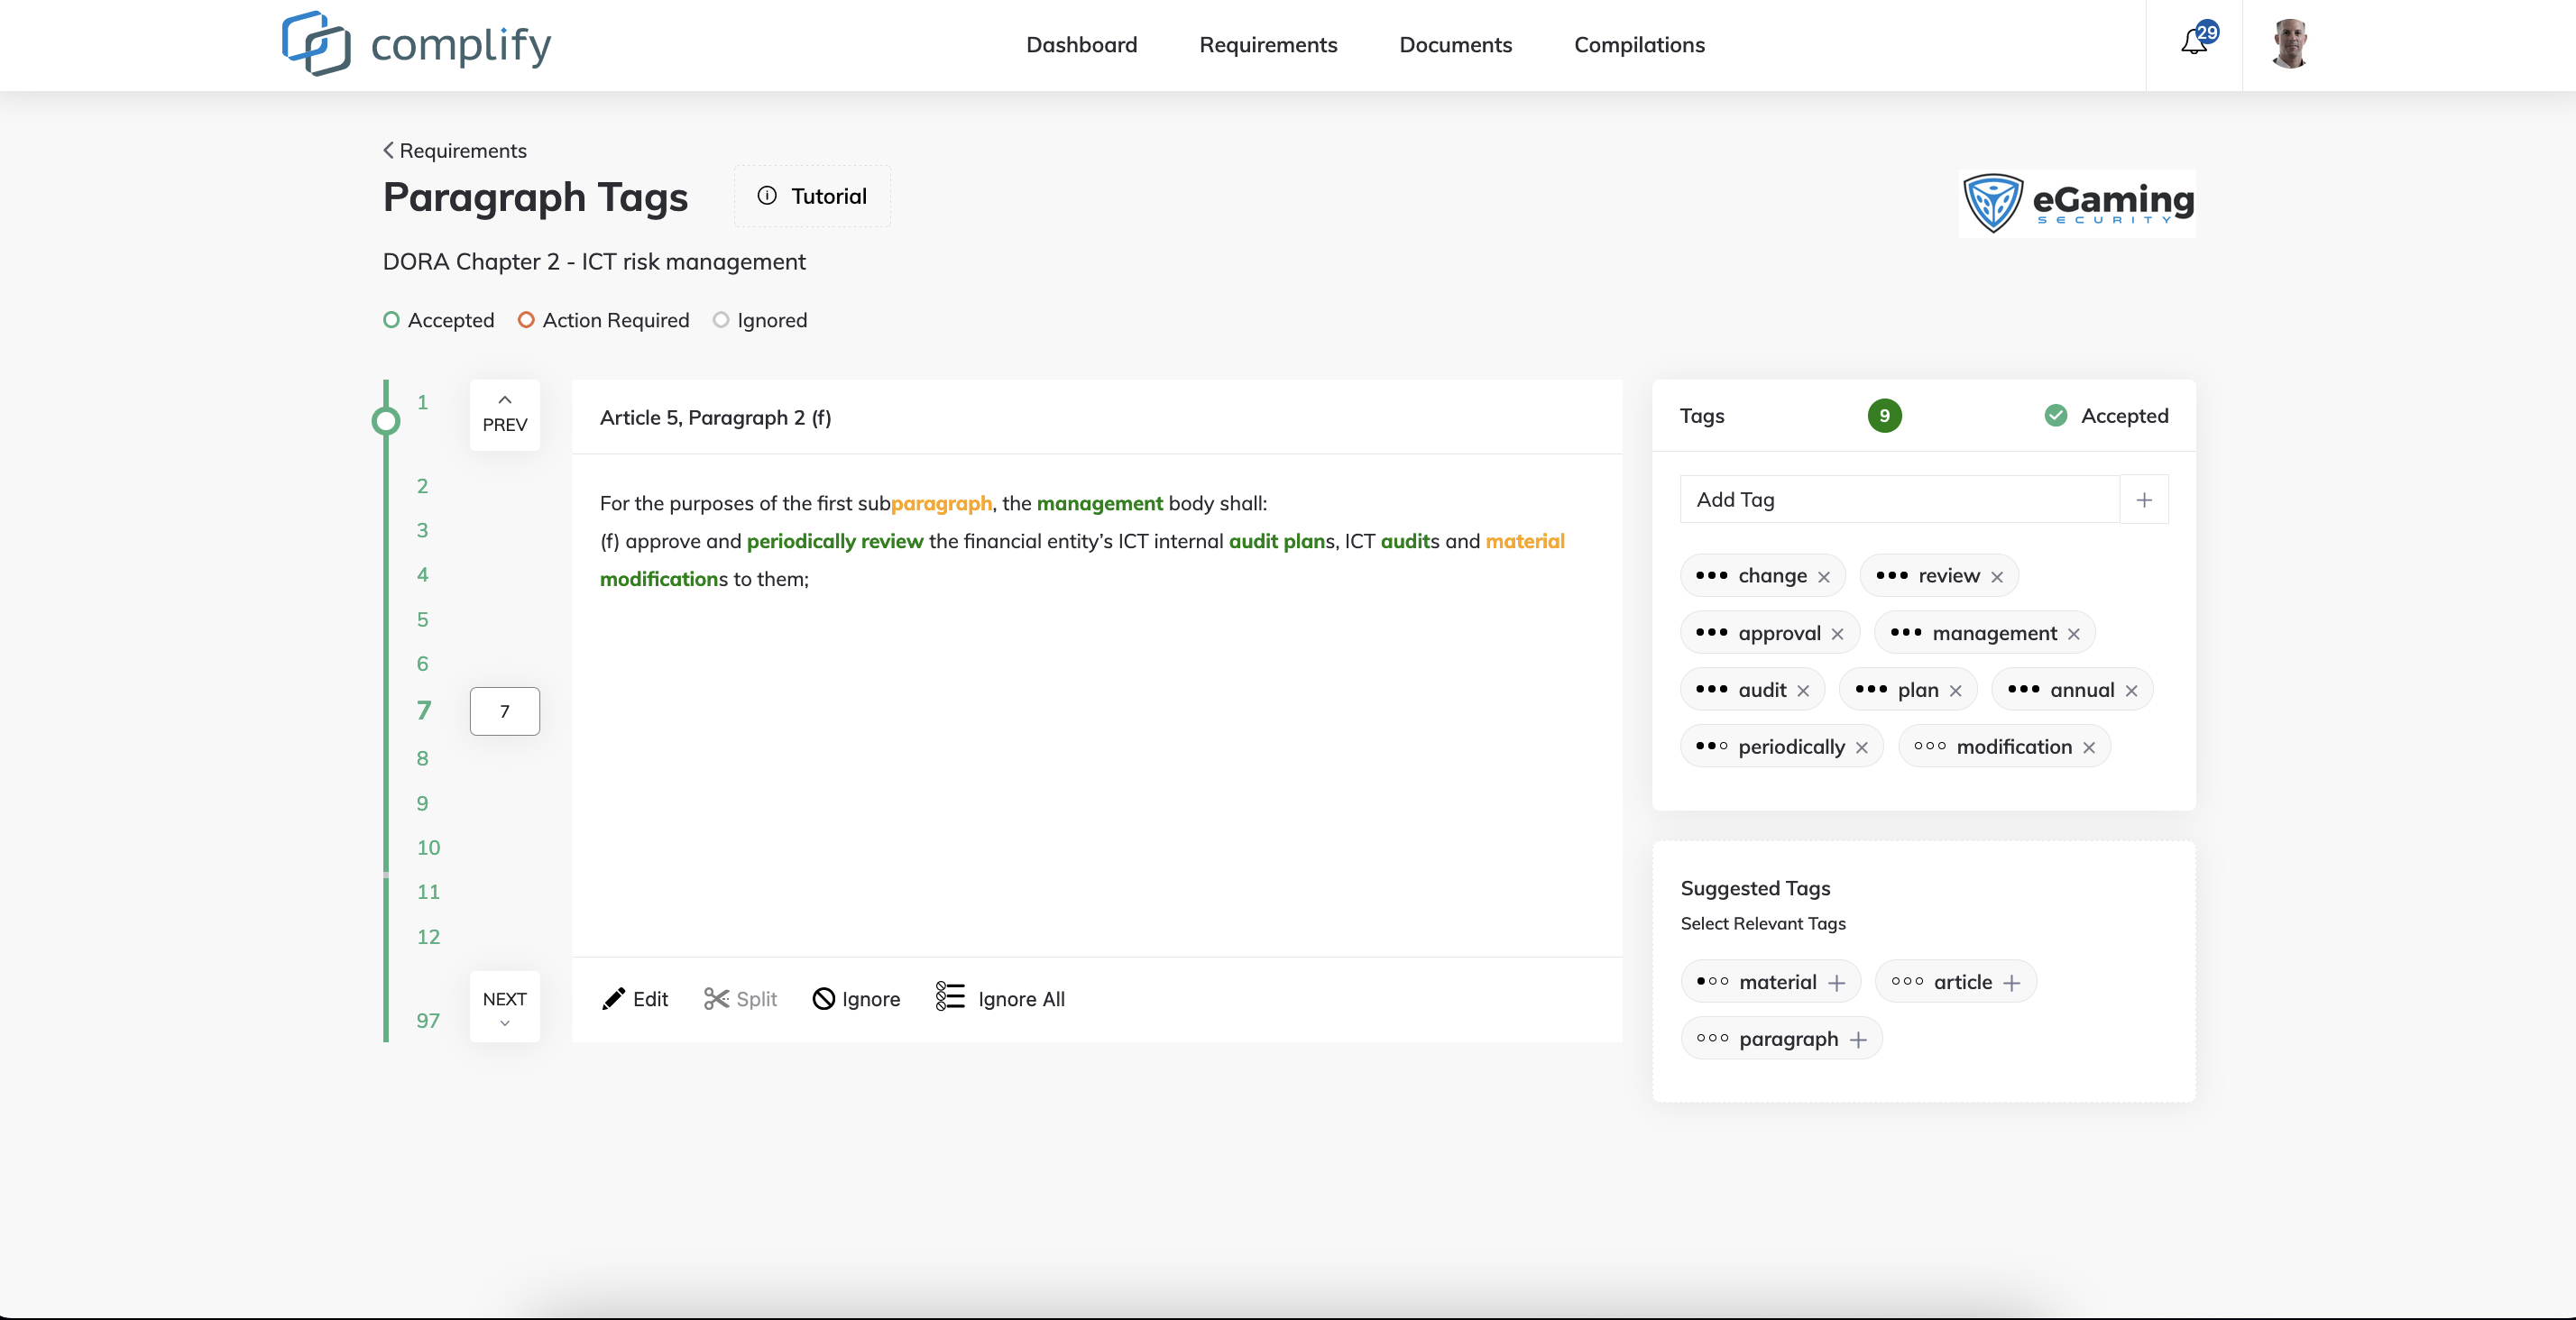
Task: Open the Compilations menu item
Action: pos(1639,45)
